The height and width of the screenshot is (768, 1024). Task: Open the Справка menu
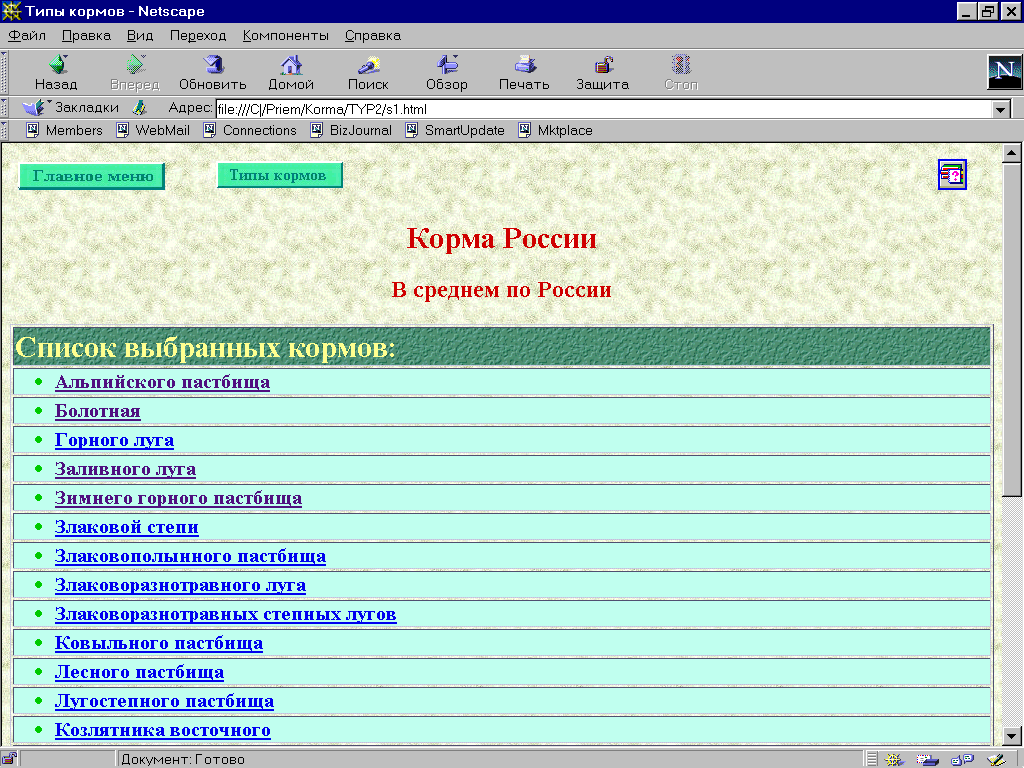tap(373, 35)
